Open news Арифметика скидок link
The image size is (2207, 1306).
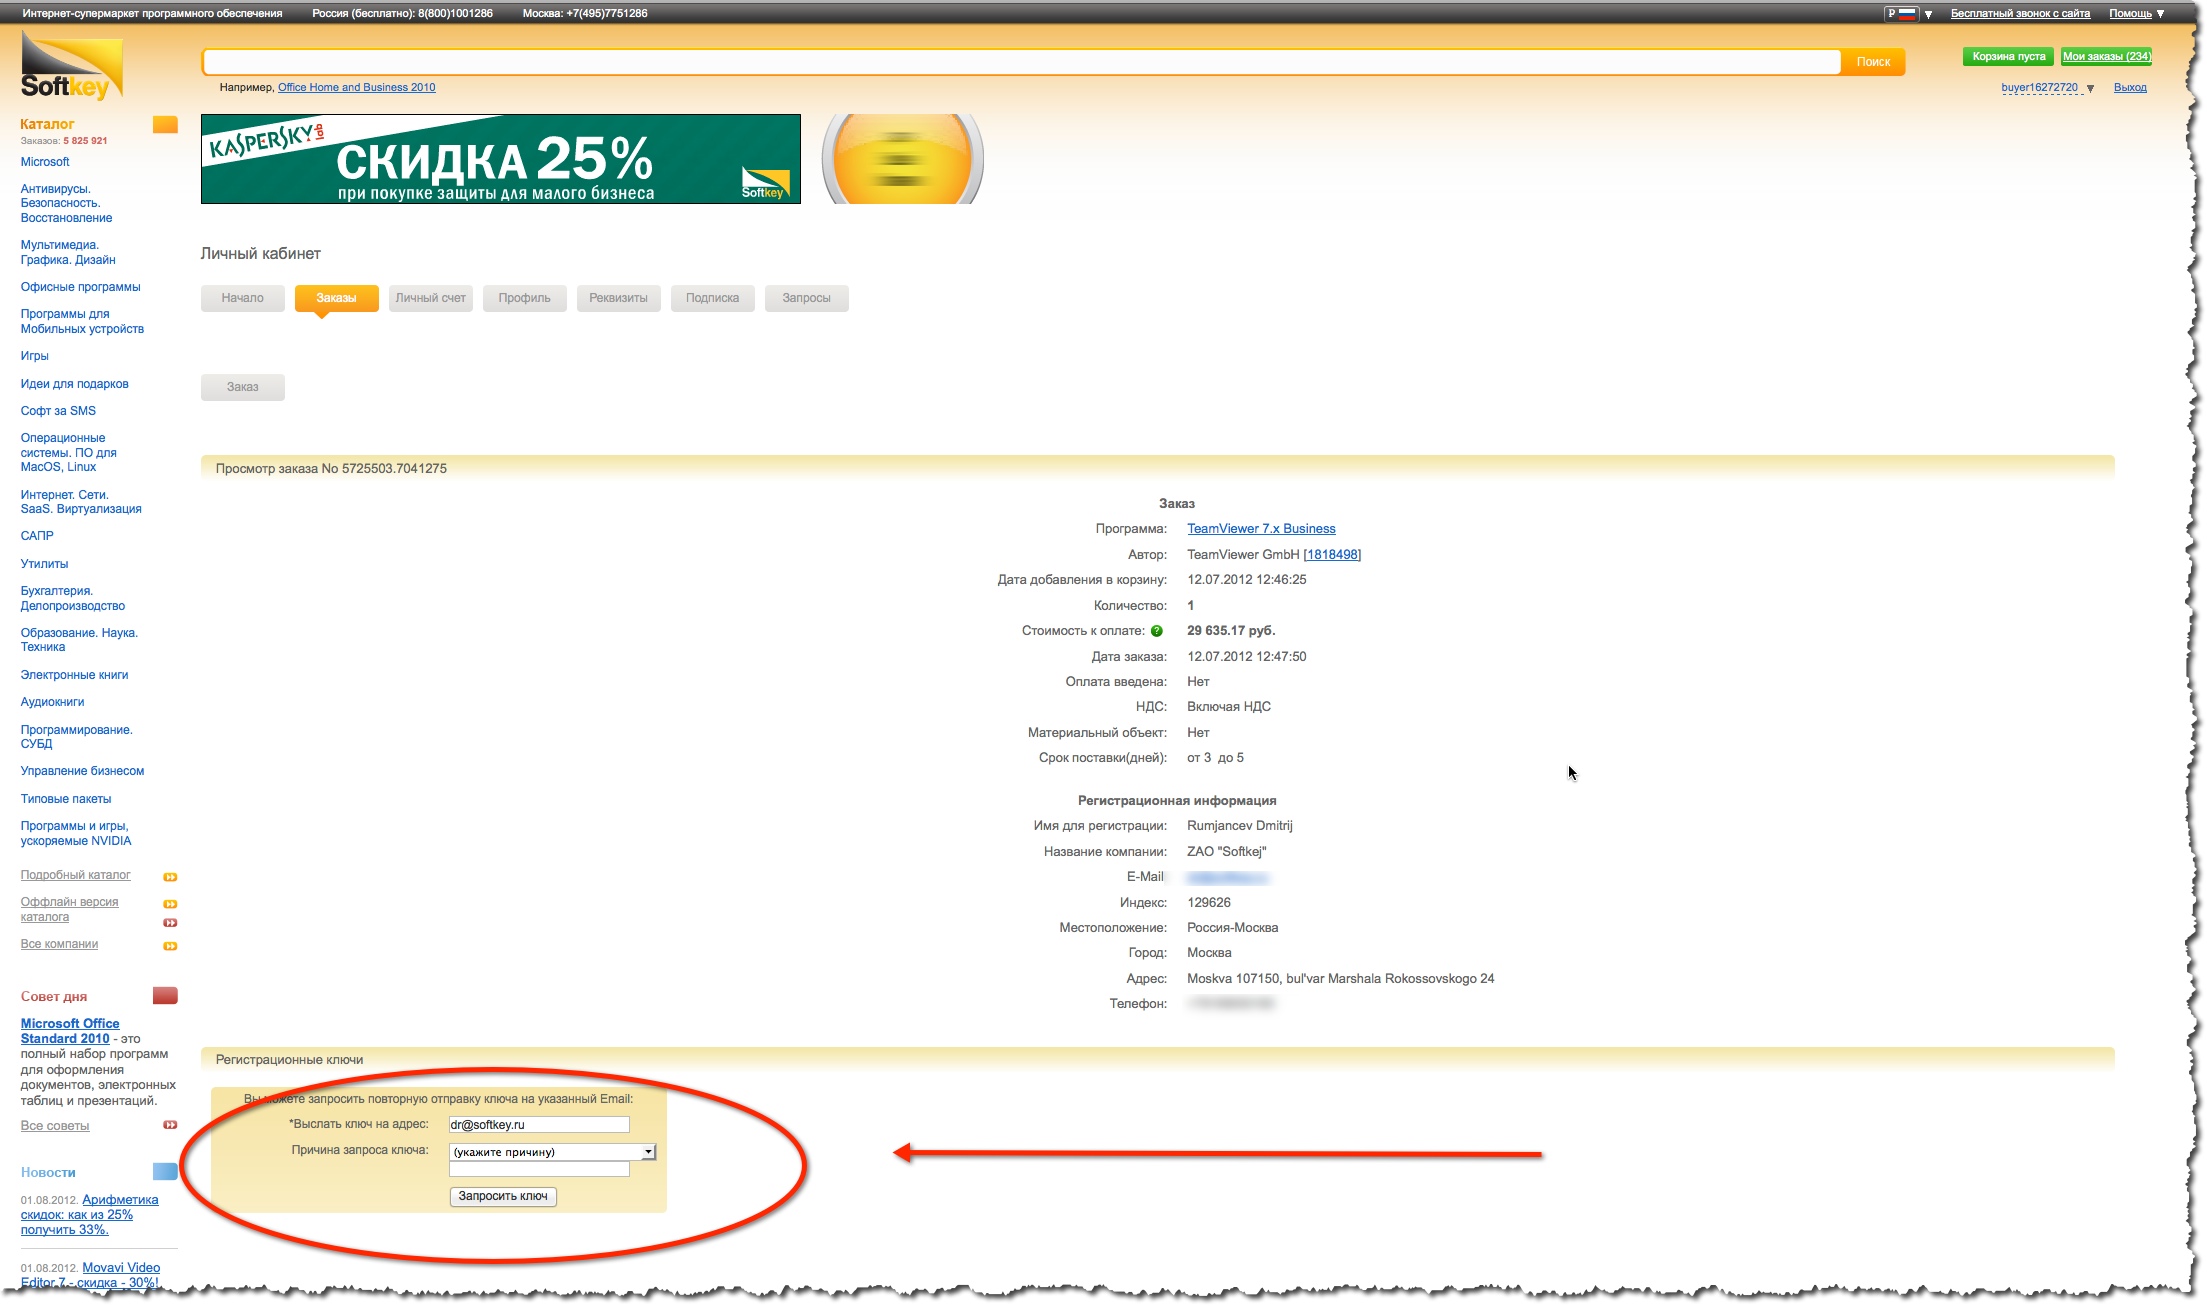[90, 1215]
